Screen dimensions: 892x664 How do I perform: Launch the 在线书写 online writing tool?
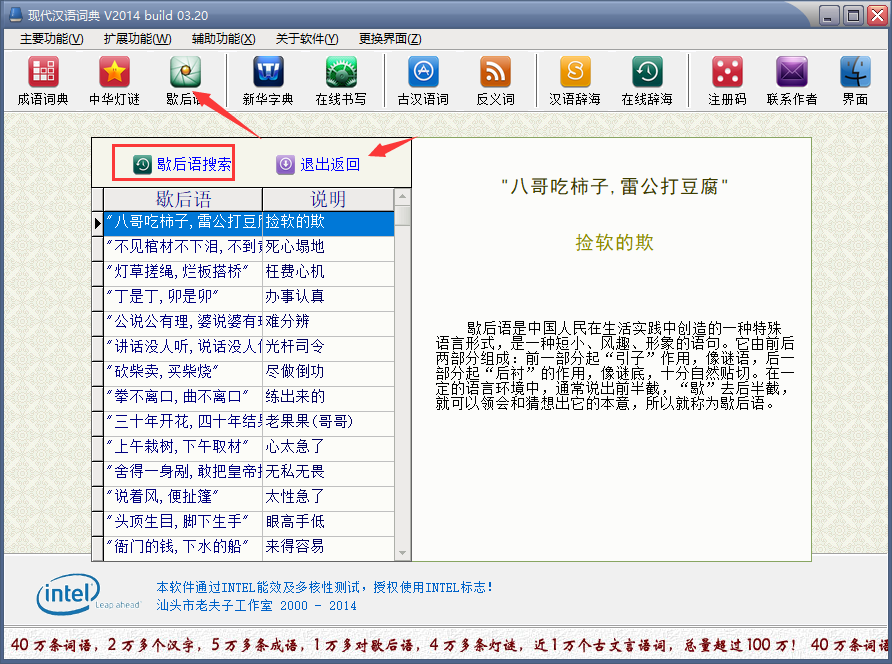coord(341,80)
